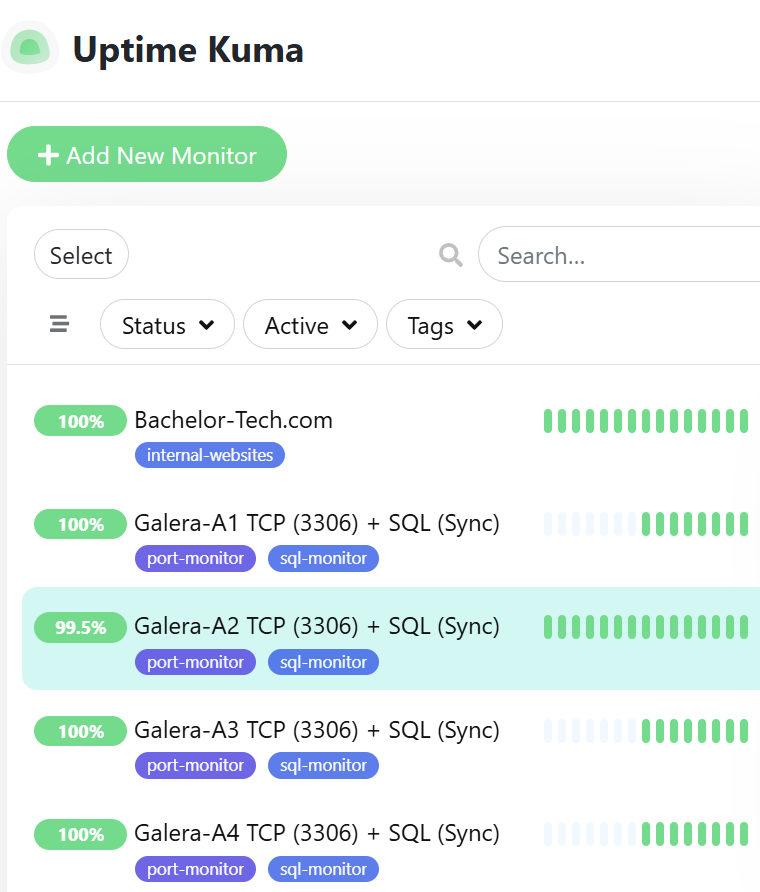Click the port-monitor tag under Galera-A3
This screenshot has width=760, height=892.
(195, 765)
